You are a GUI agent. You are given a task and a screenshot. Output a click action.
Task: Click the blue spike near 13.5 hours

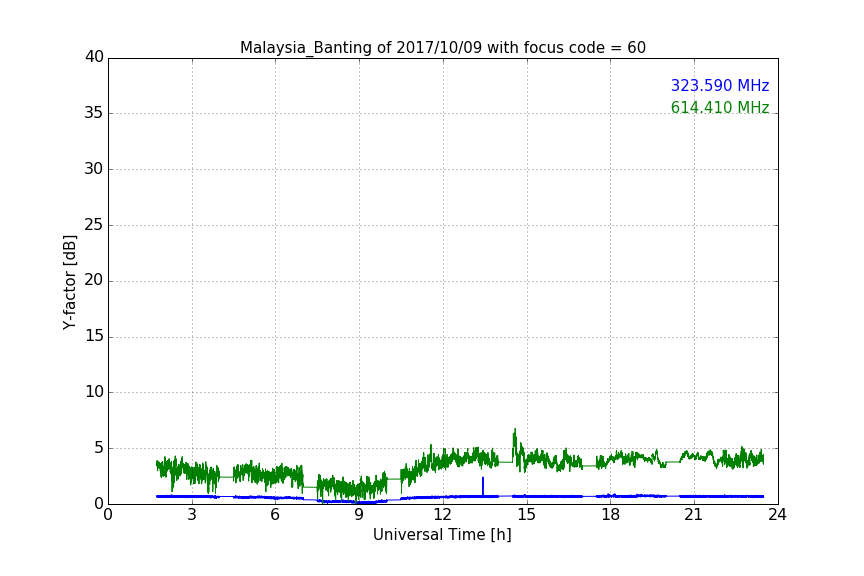tap(483, 486)
